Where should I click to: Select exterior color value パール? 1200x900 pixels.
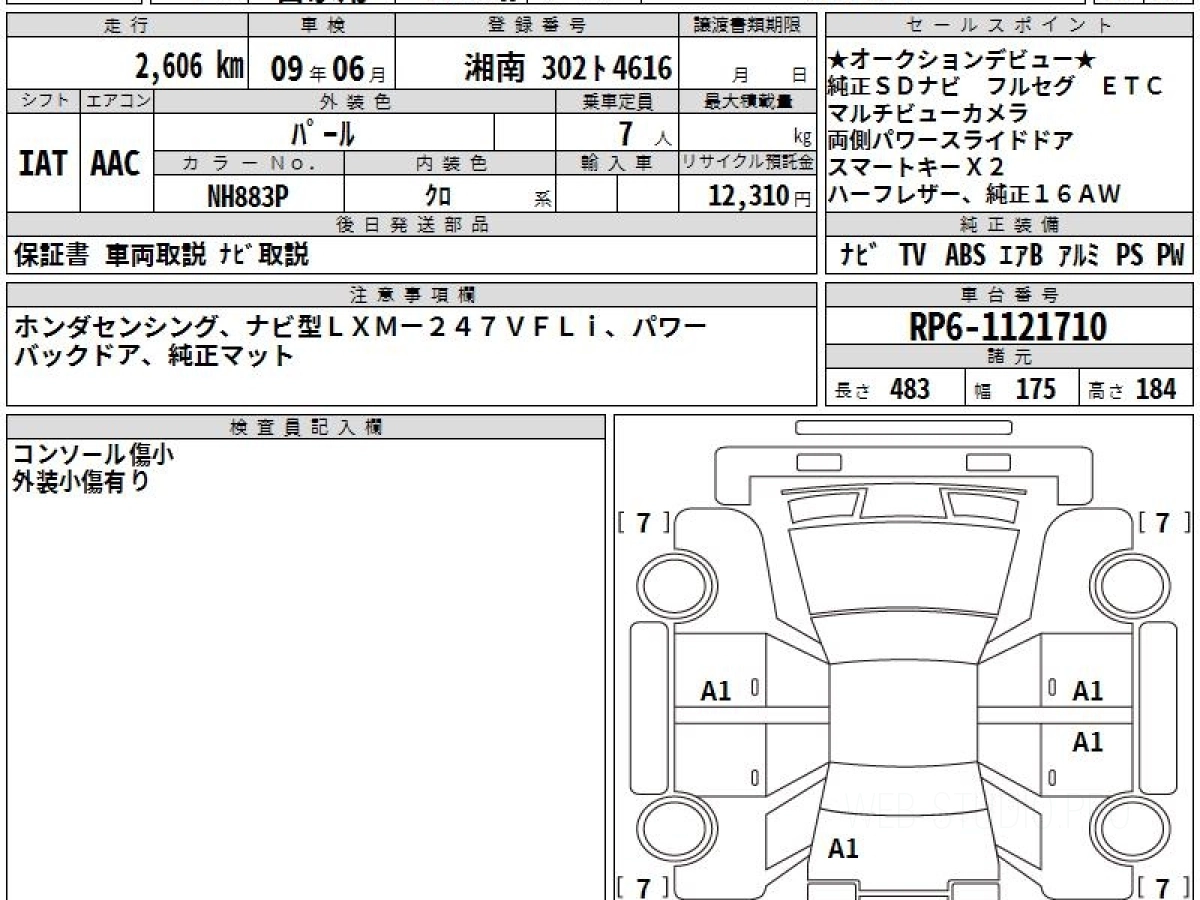(323, 132)
